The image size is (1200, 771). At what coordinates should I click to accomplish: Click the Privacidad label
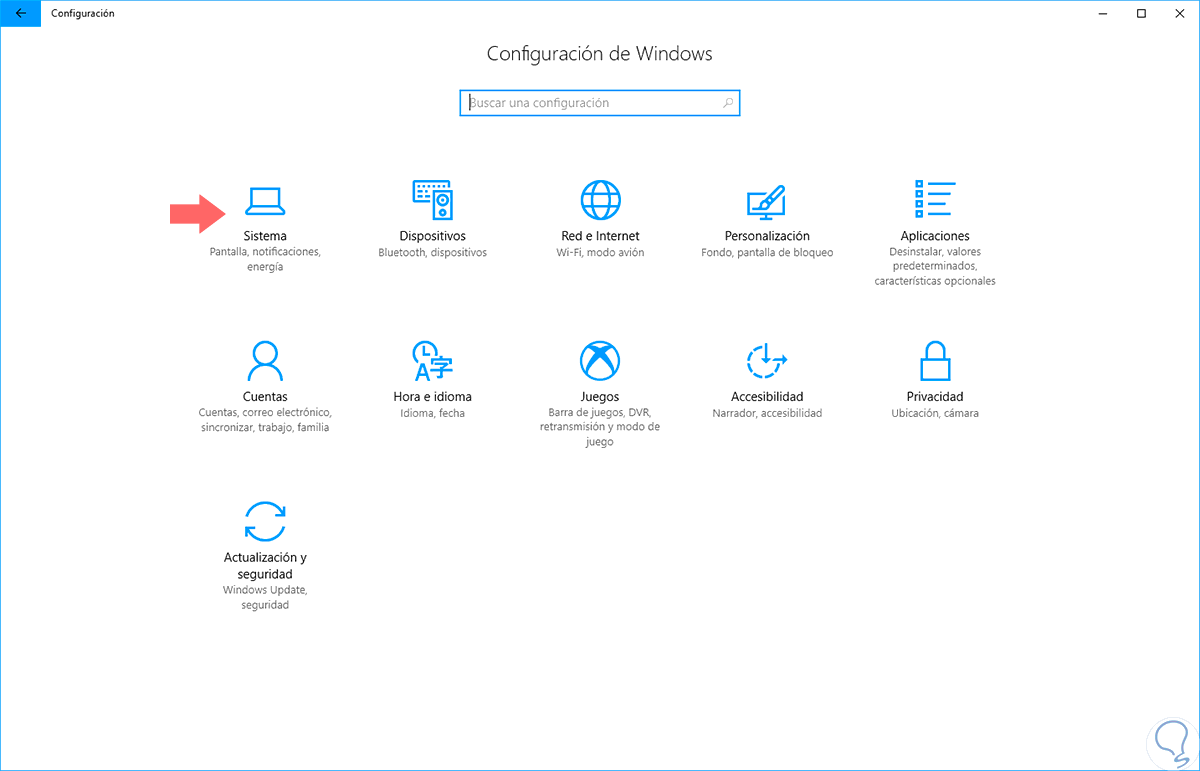pyautogui.click(x=935, y=396)
